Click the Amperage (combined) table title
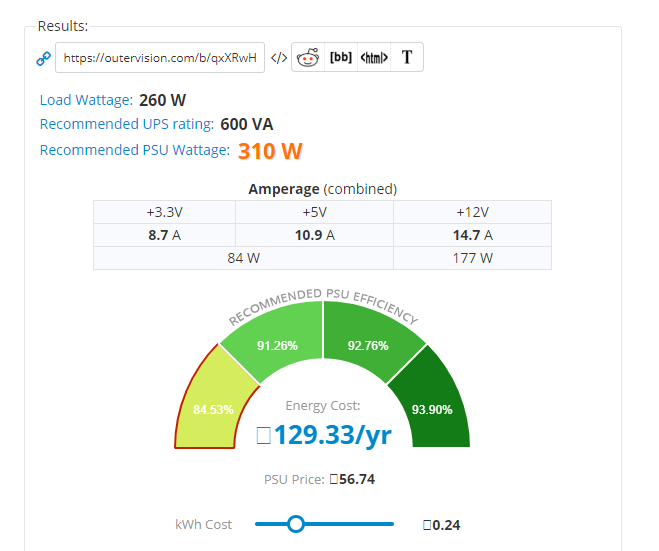 (x=323, y=189)
